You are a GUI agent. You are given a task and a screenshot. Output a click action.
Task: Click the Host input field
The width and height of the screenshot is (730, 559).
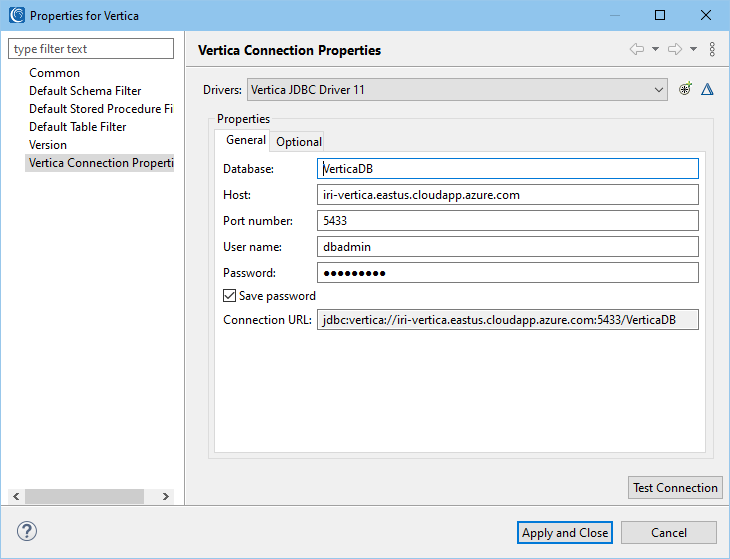pos(508,195)
